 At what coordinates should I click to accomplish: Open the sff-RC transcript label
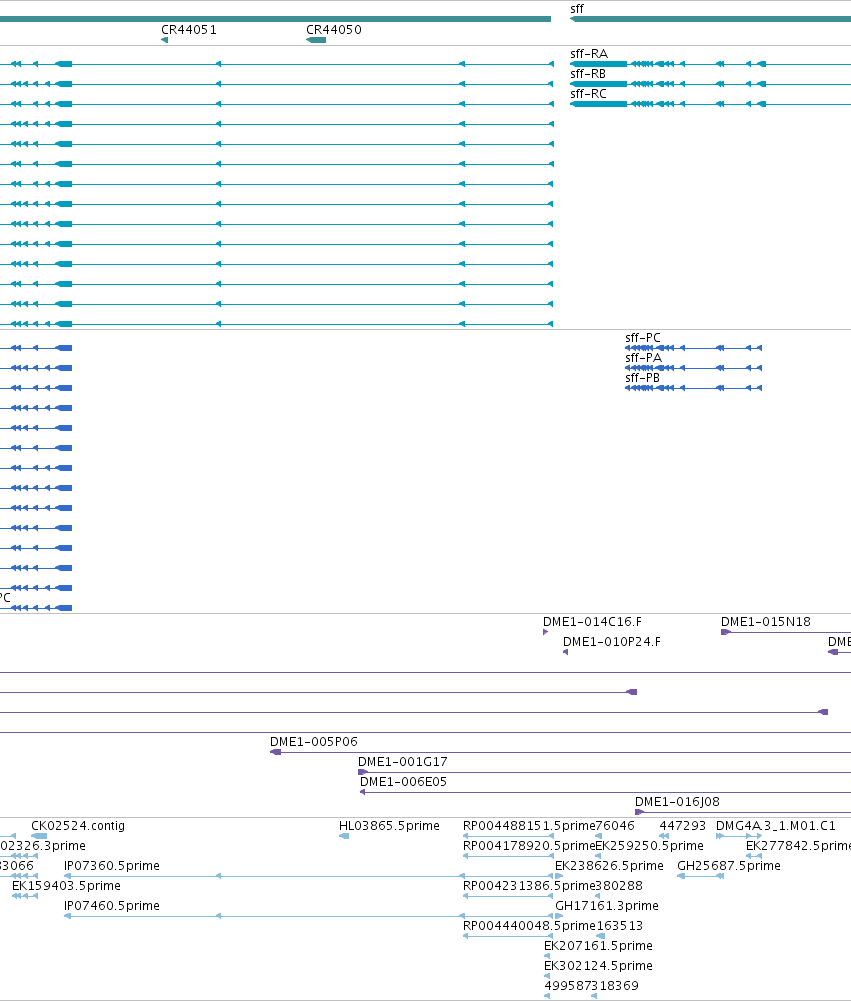point(588,94)
